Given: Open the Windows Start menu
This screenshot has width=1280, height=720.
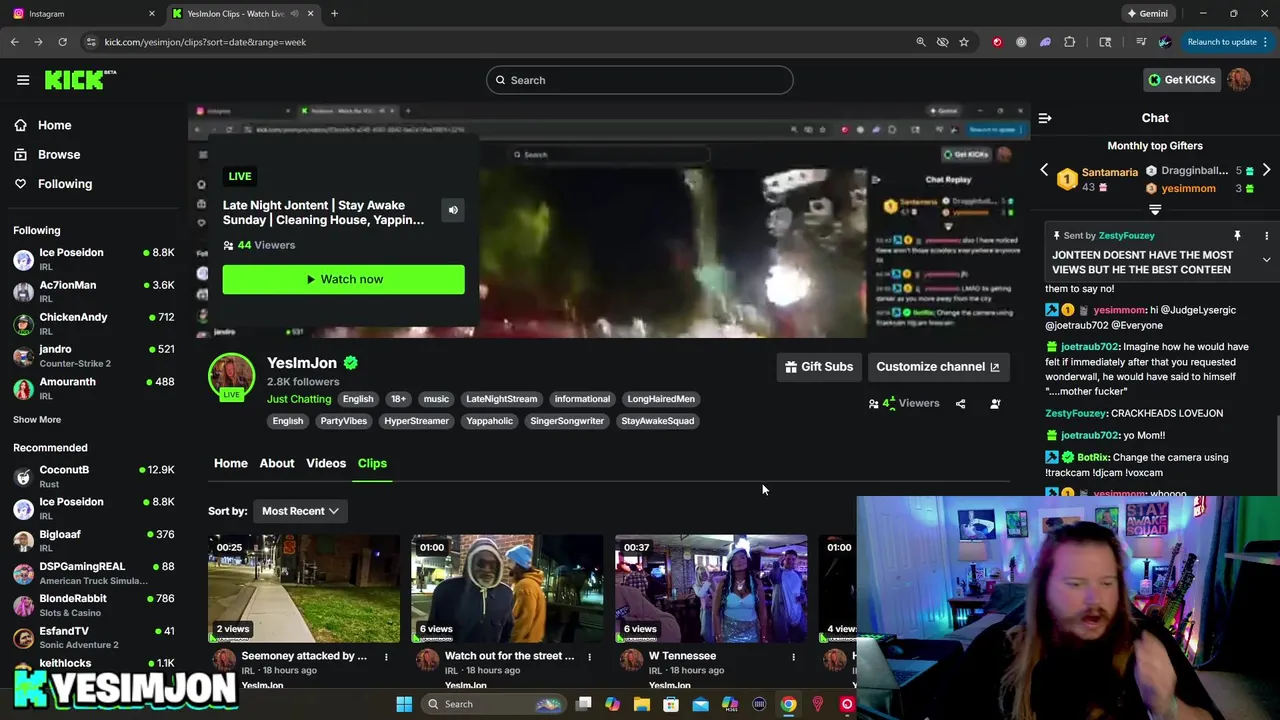Looking at the screenshot, I should (404, 704).
